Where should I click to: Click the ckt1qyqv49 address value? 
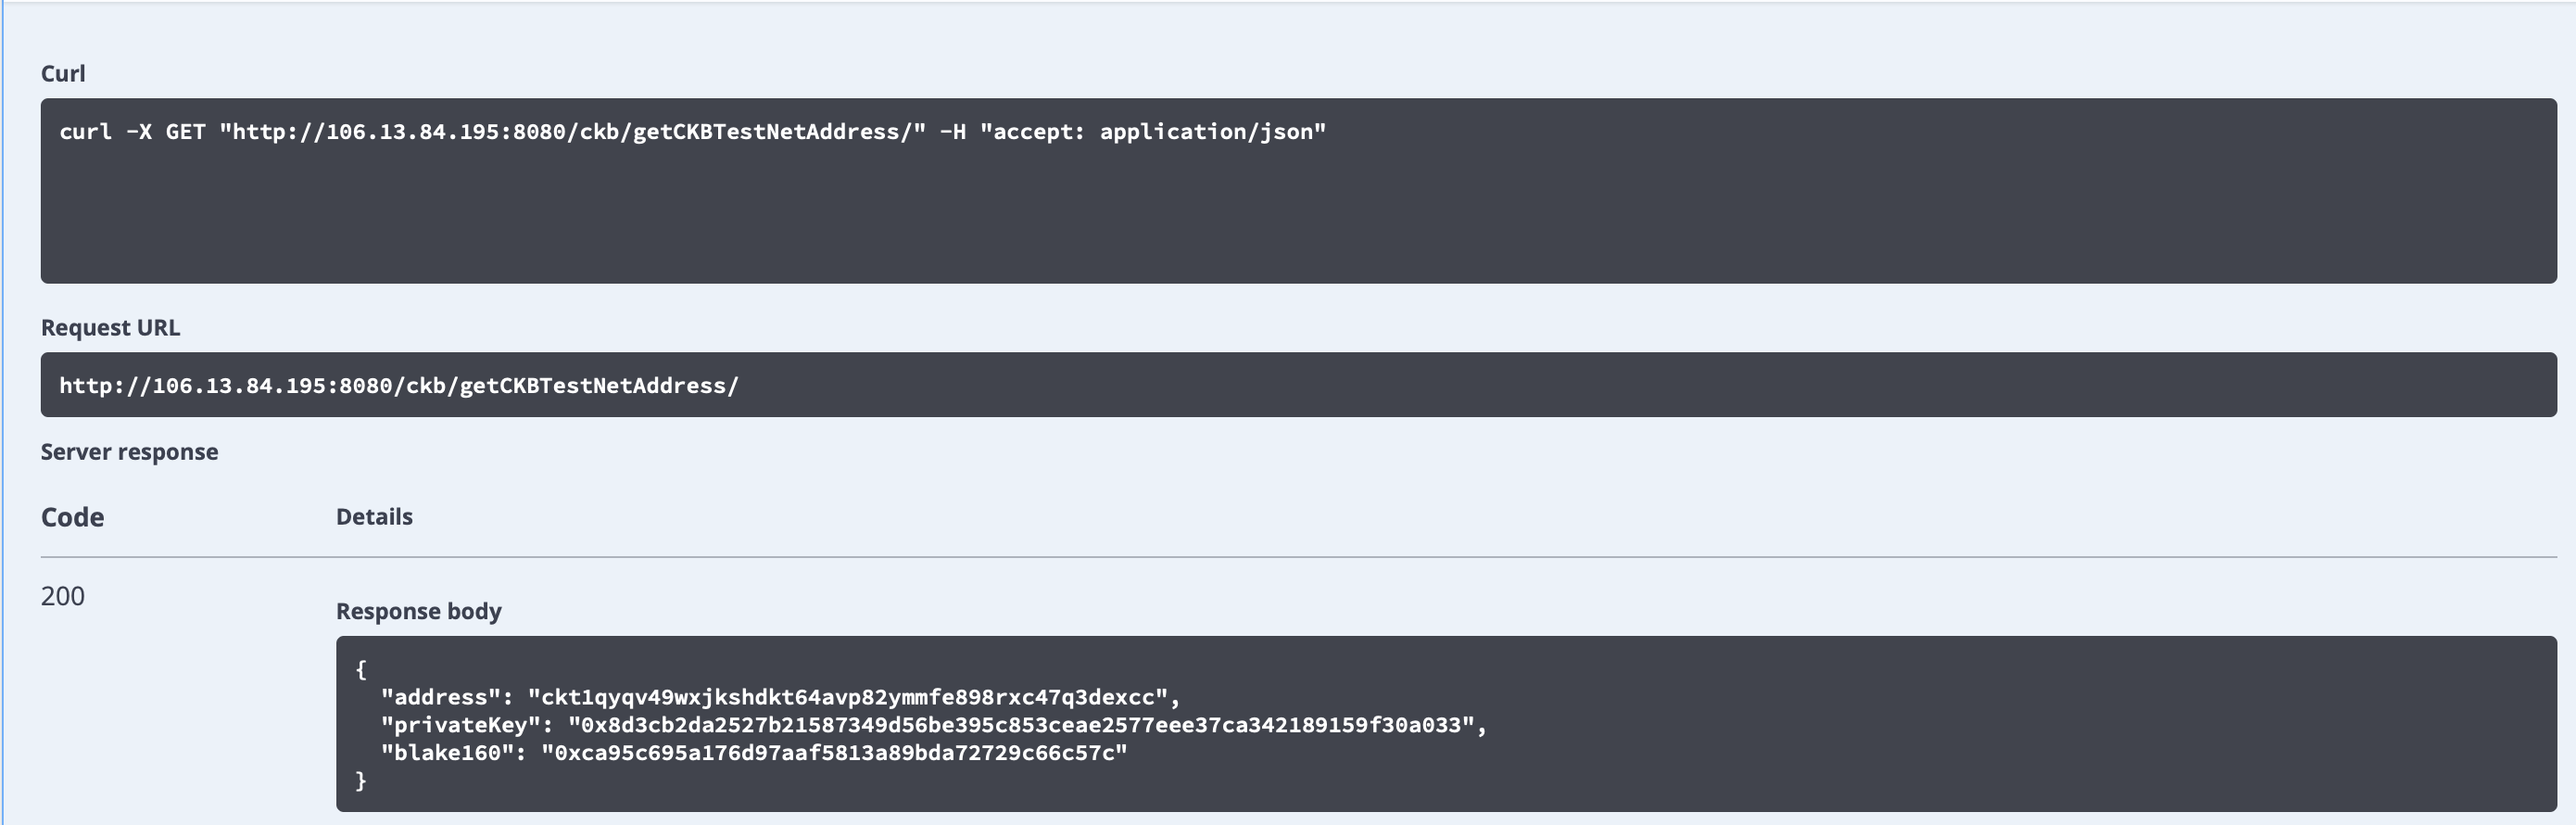(x=848, y=697)
